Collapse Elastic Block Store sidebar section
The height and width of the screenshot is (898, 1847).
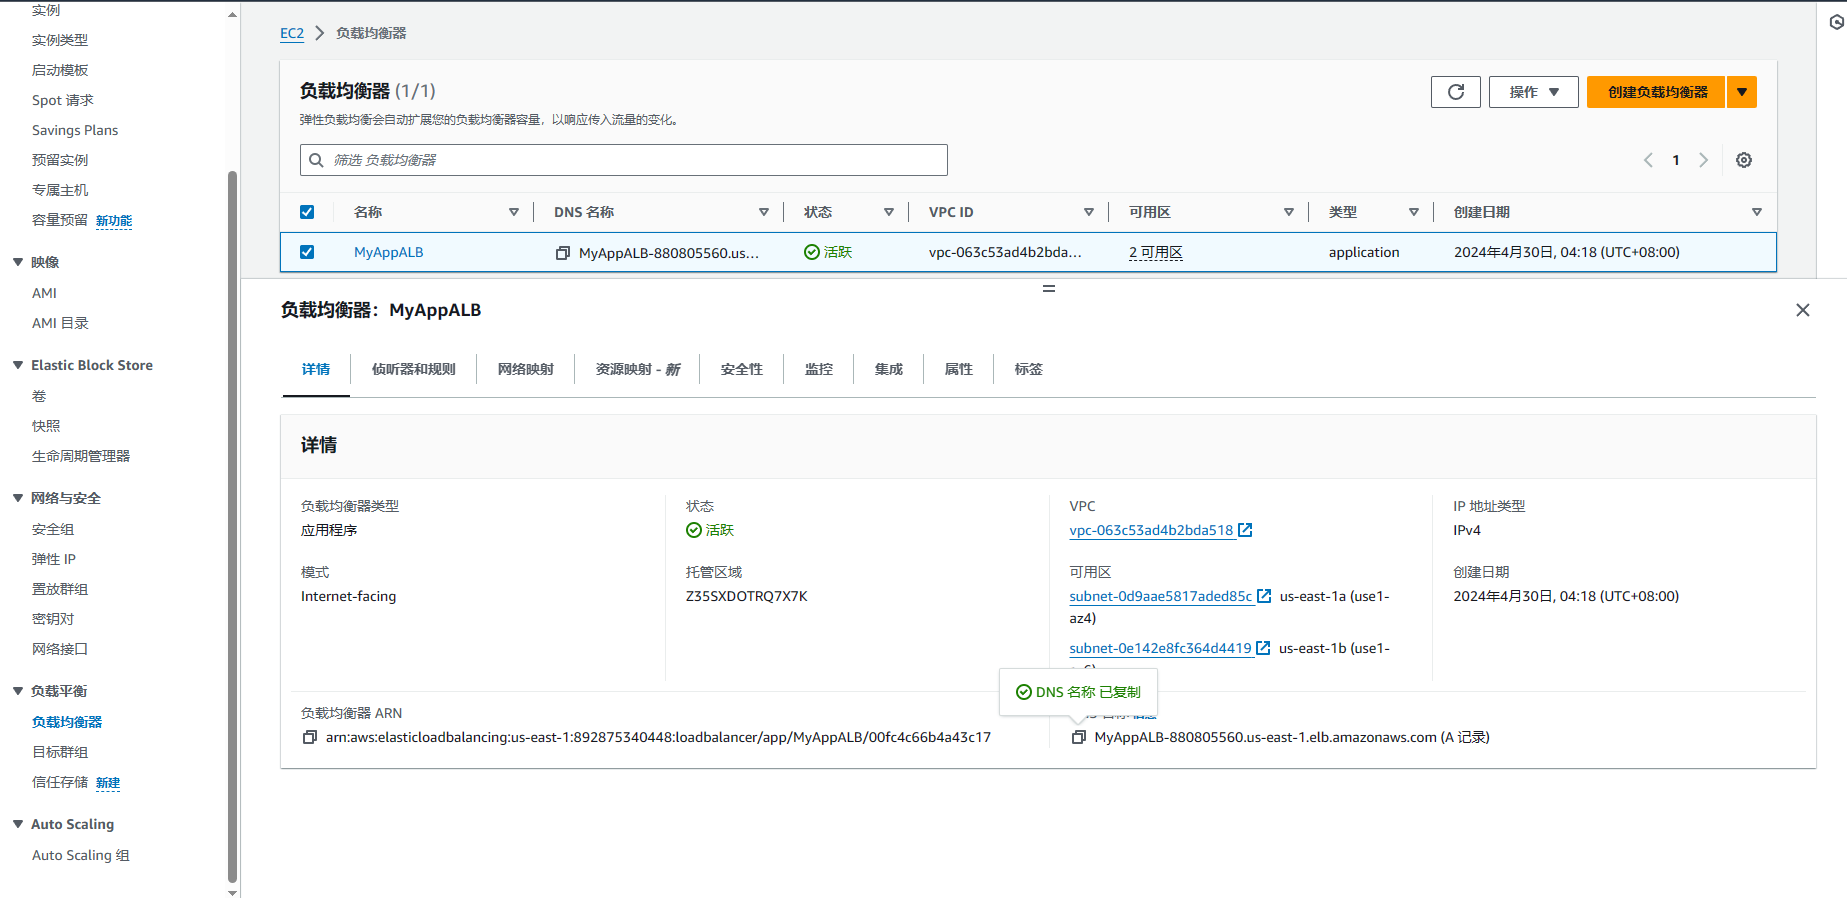point(18,365)
